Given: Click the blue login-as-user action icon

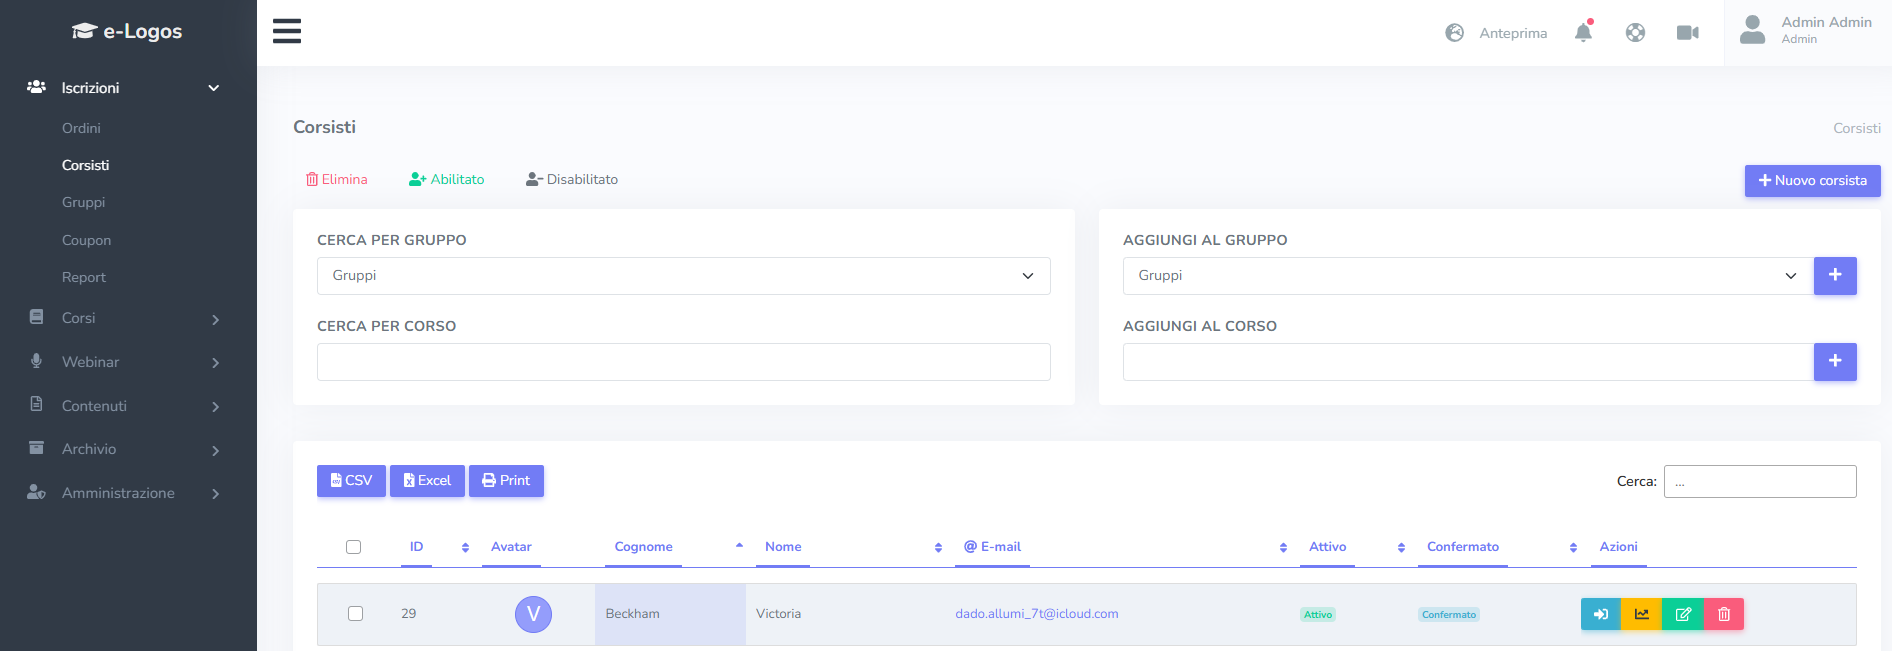Looking at the screenshot, I should coord(1600,614).
